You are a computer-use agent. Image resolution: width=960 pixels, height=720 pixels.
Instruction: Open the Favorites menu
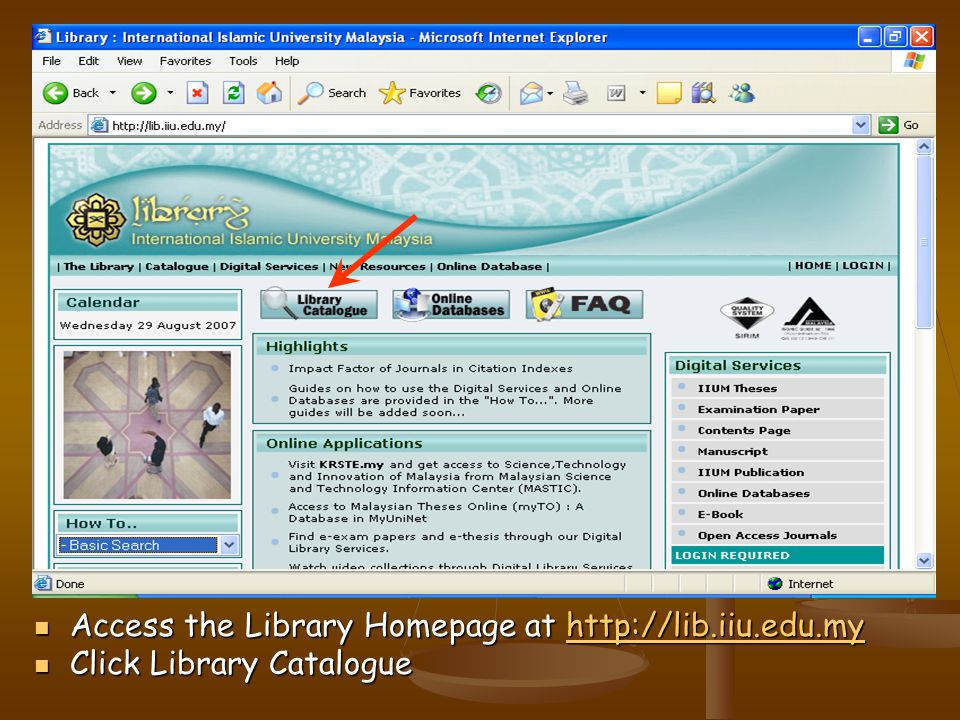click(x=185, y=61)
